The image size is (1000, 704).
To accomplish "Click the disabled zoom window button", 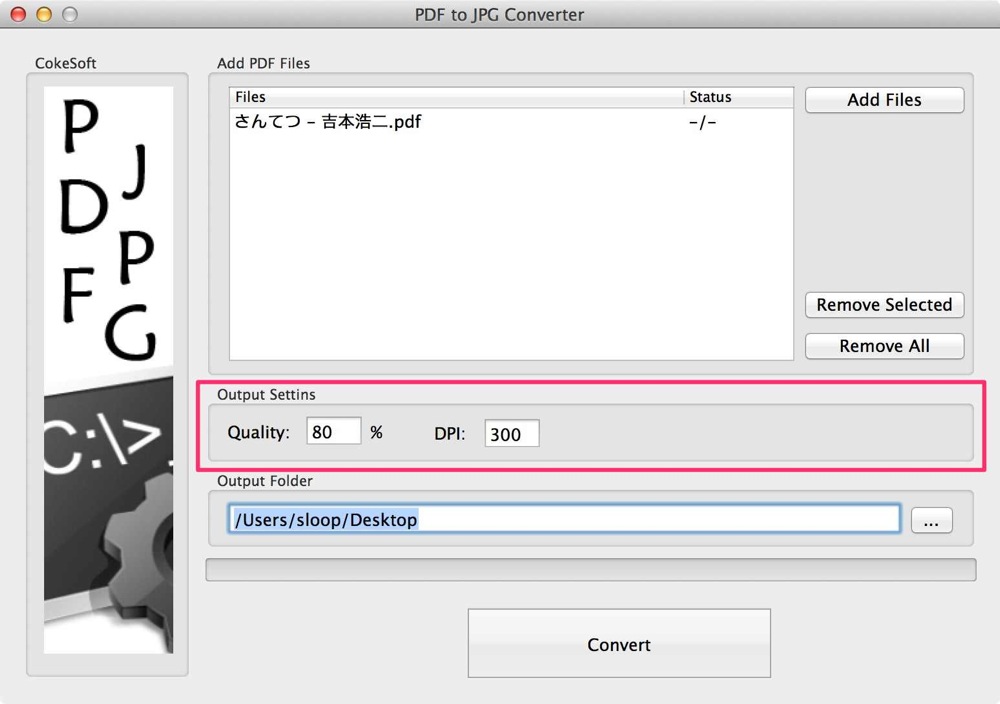I will [x=70, y=14].
